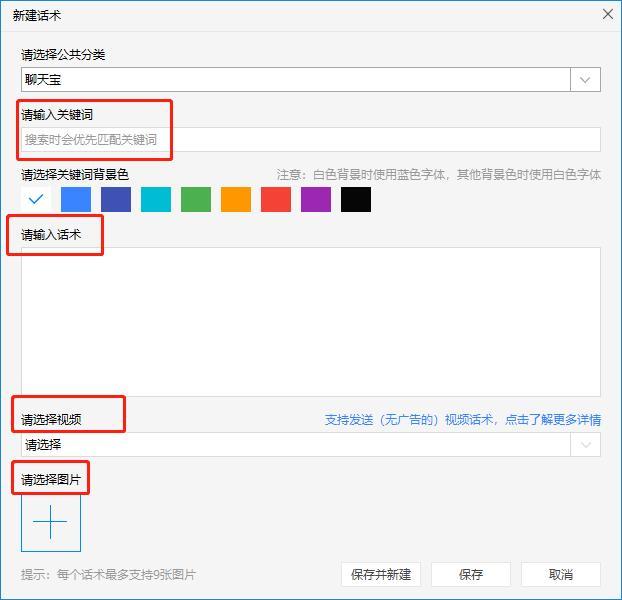Choose the light blue keyword background color
Screen dimensions: 622x600
[76, 199]
